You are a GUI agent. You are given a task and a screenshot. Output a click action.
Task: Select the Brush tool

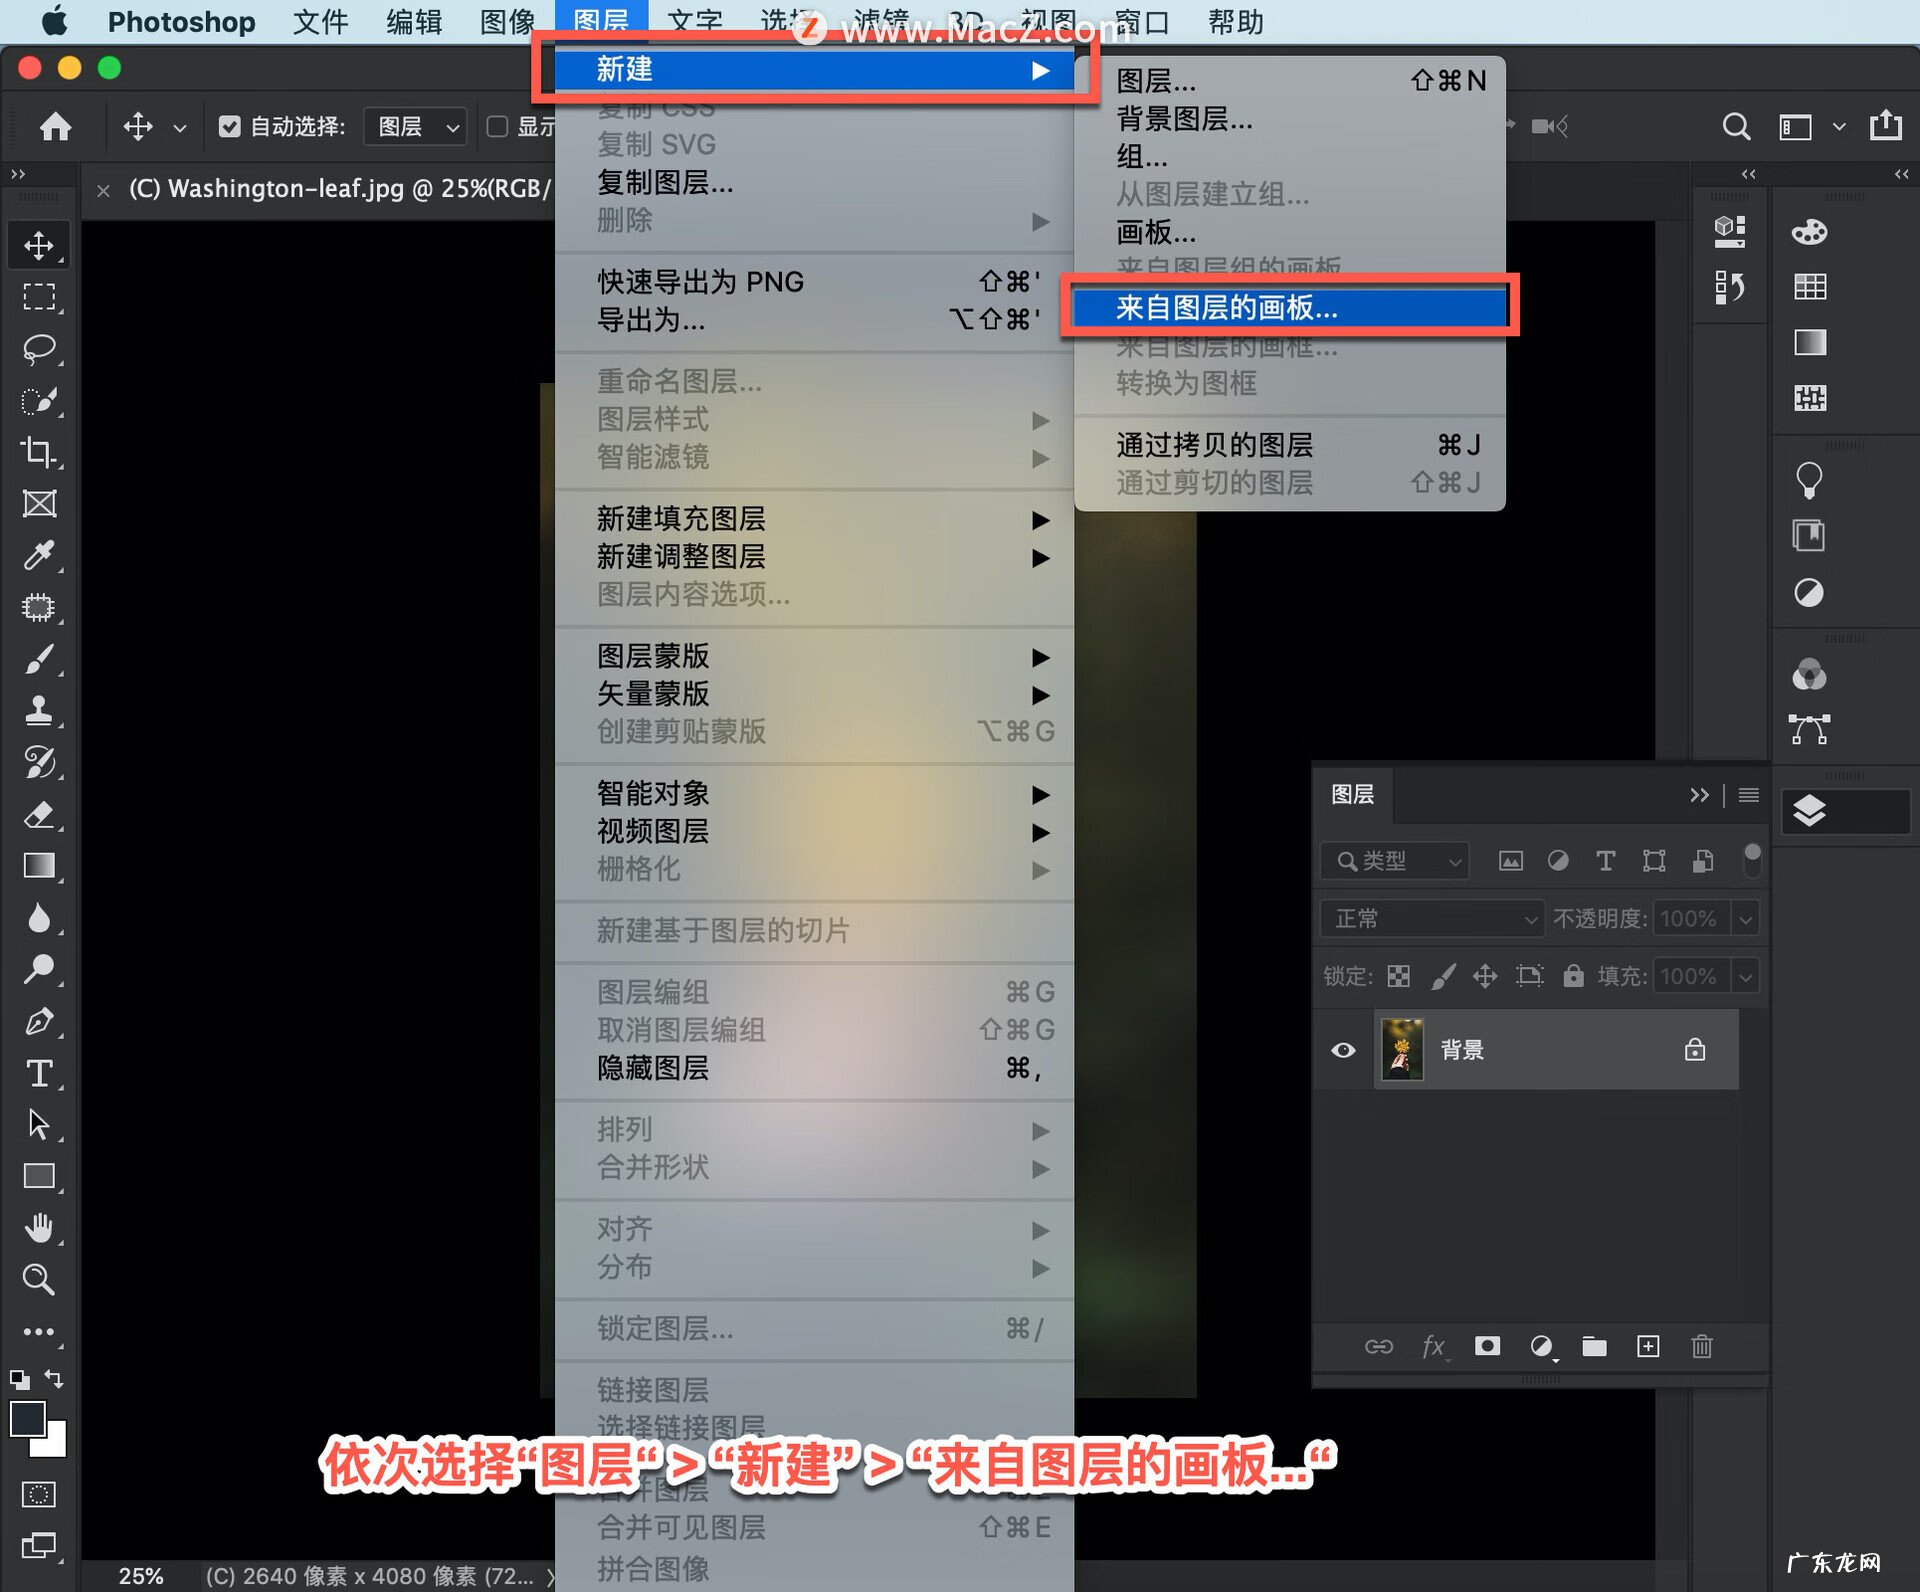coord(39,660)
